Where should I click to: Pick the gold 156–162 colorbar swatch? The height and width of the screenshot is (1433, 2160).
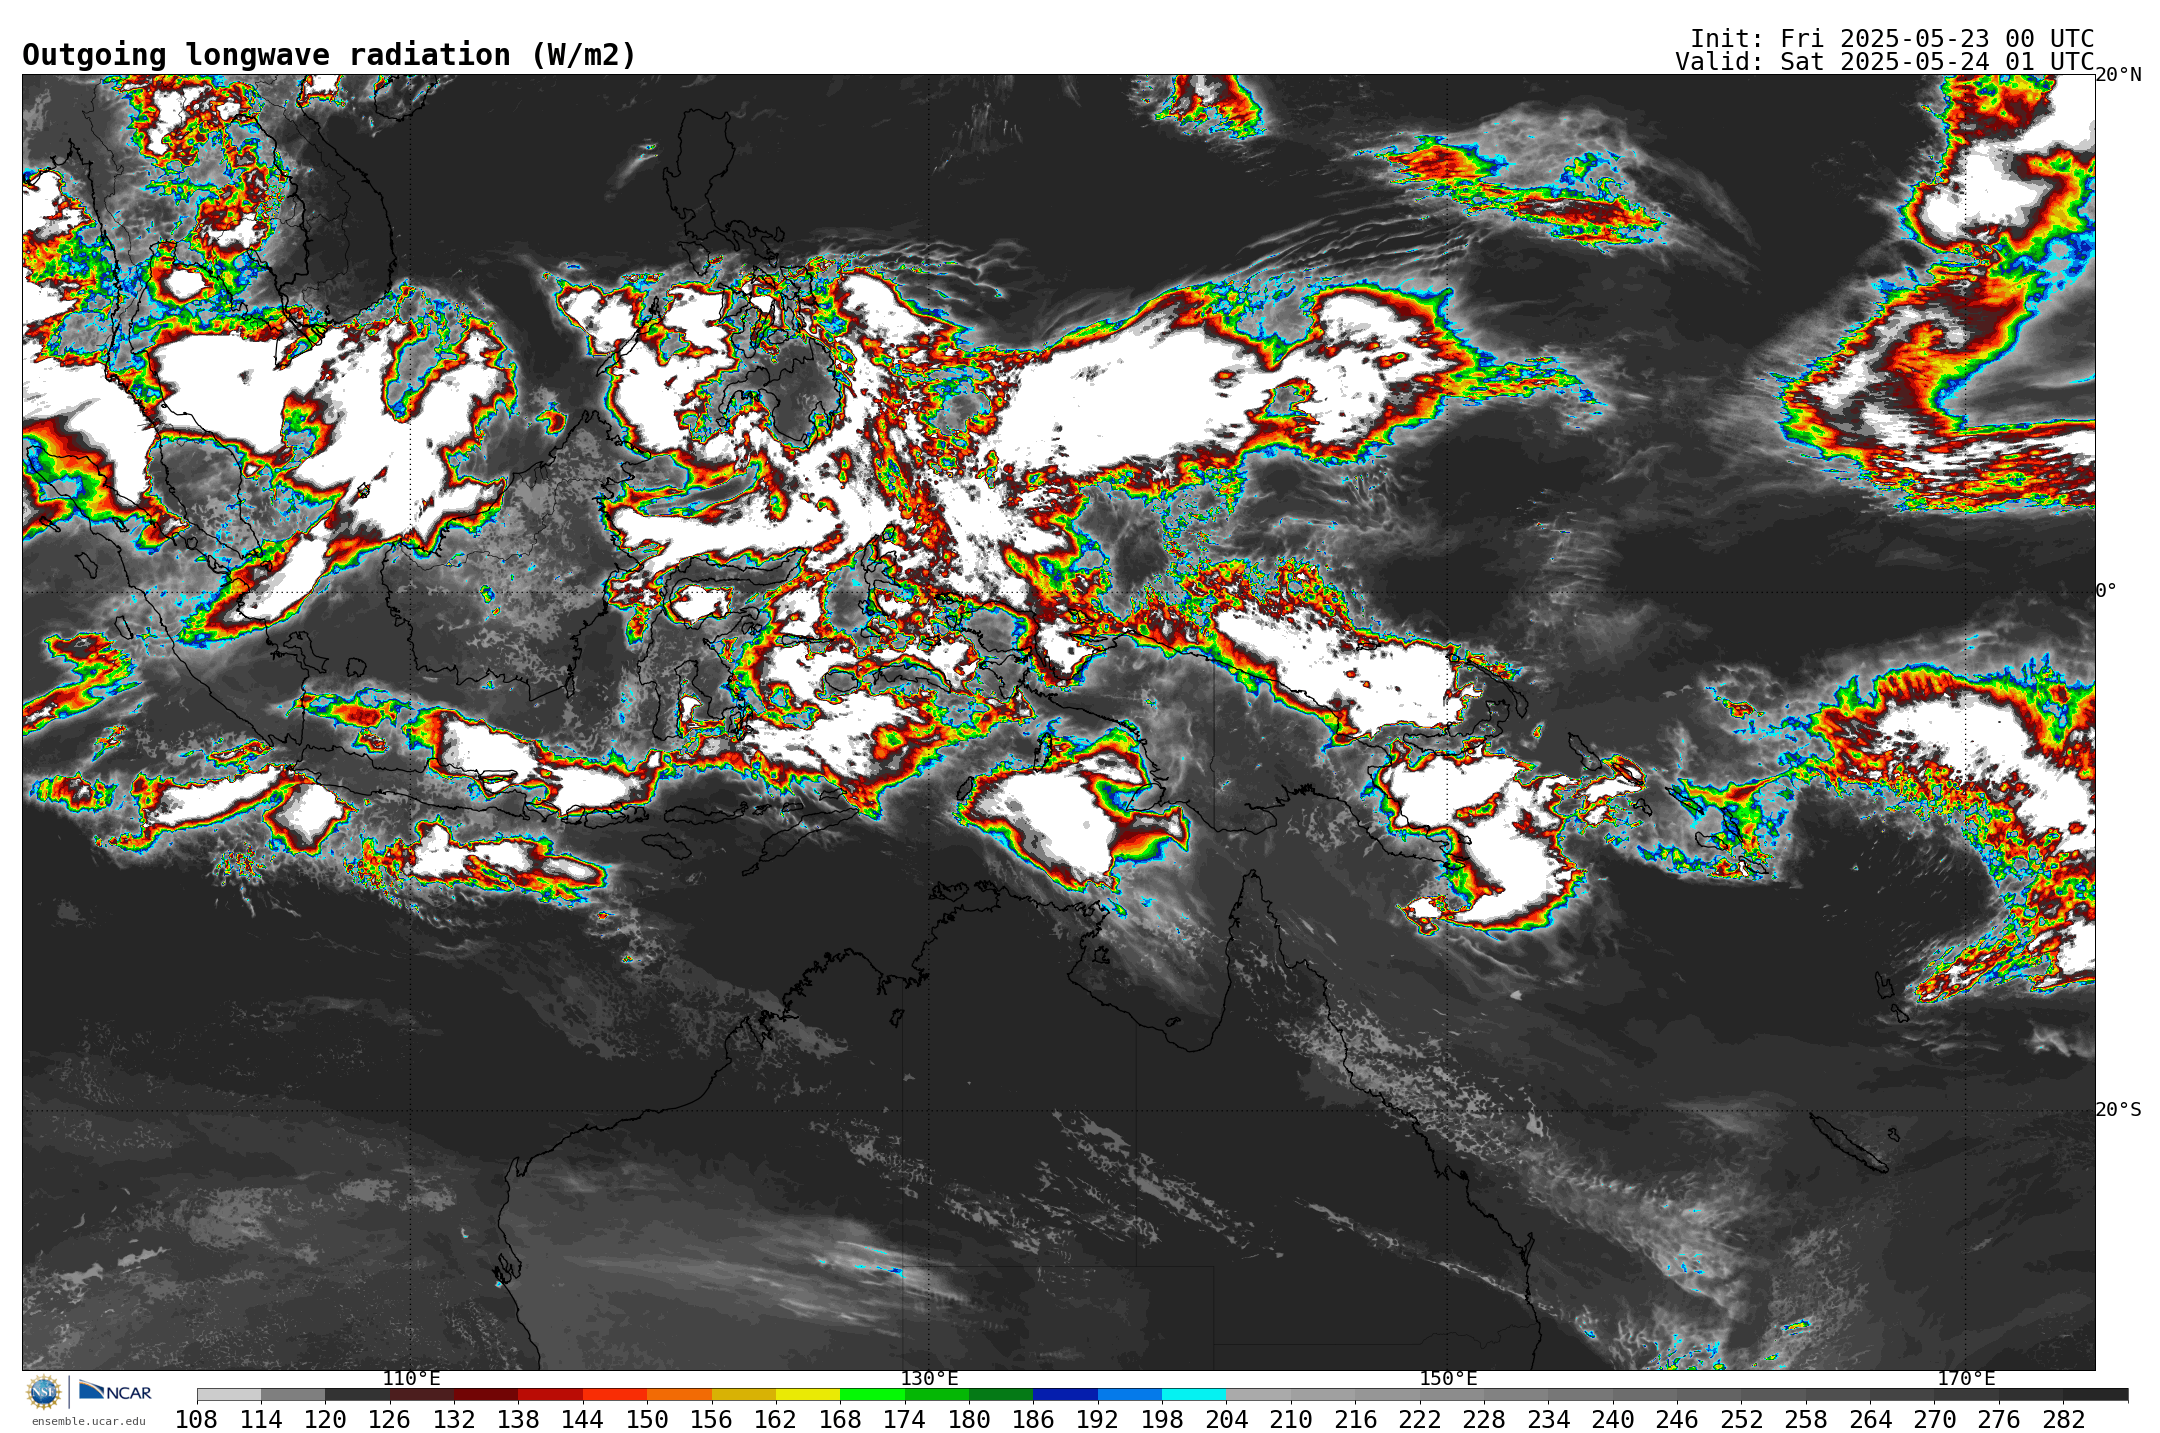coord(744,1394)
